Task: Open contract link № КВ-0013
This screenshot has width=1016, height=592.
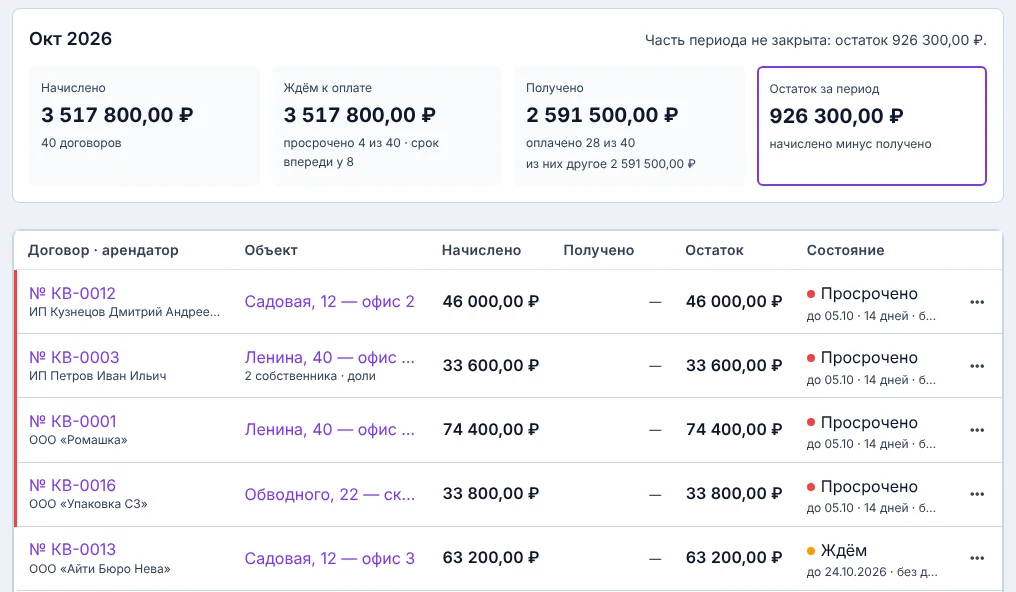Action: pos(73,550)
